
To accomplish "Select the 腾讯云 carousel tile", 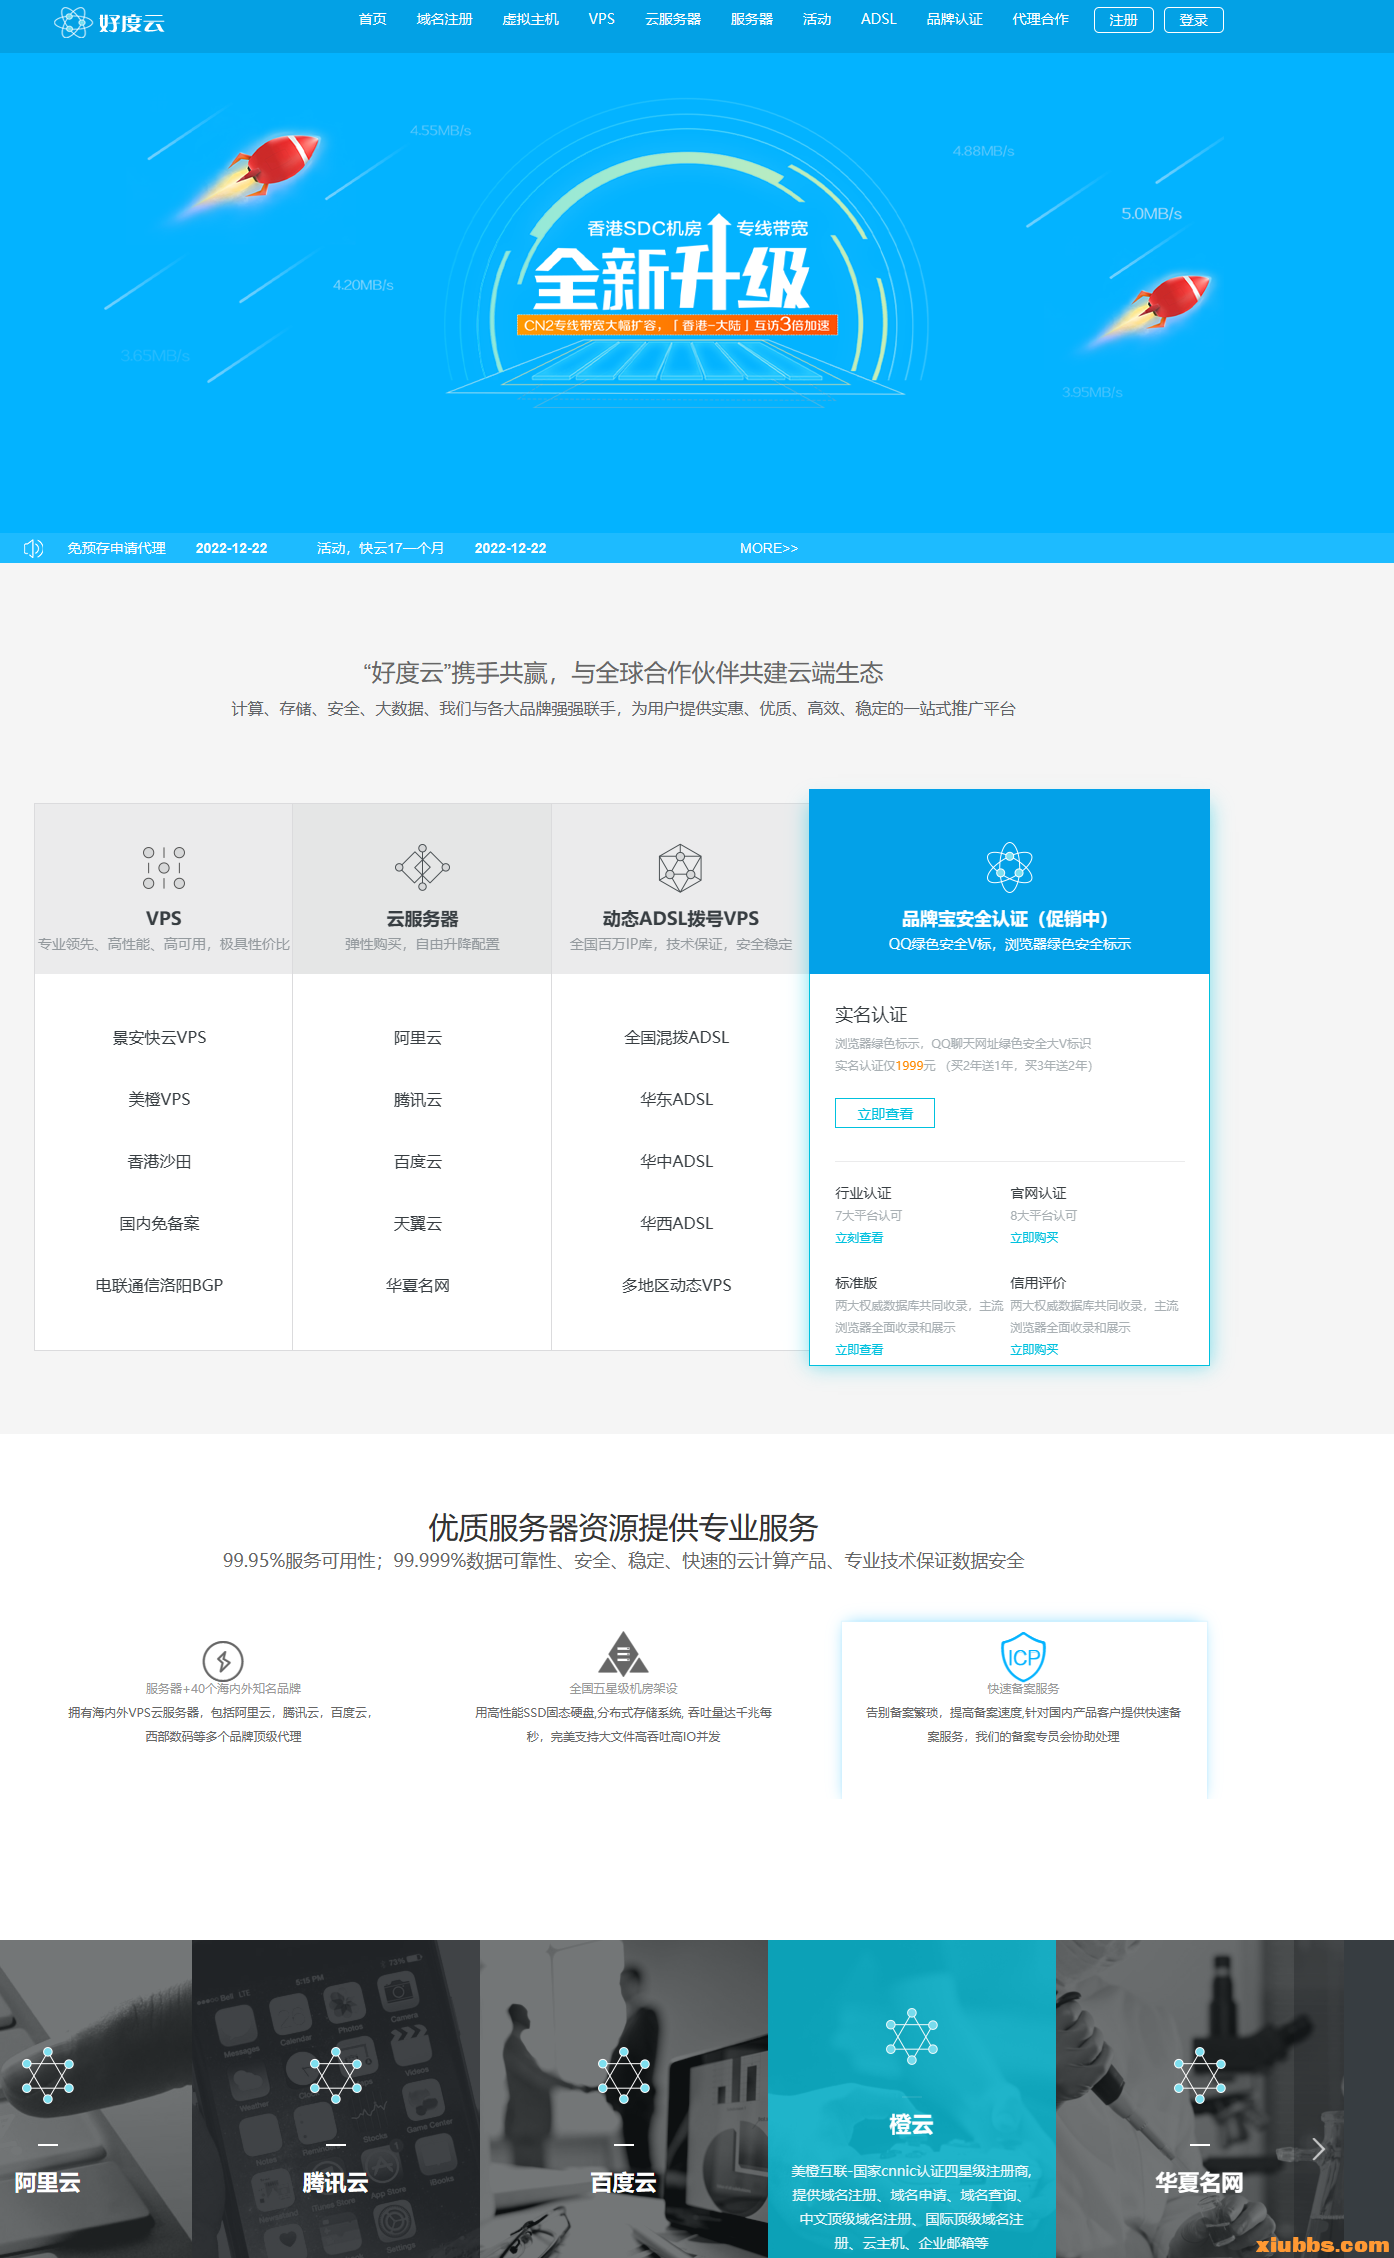I will 335,2100.
